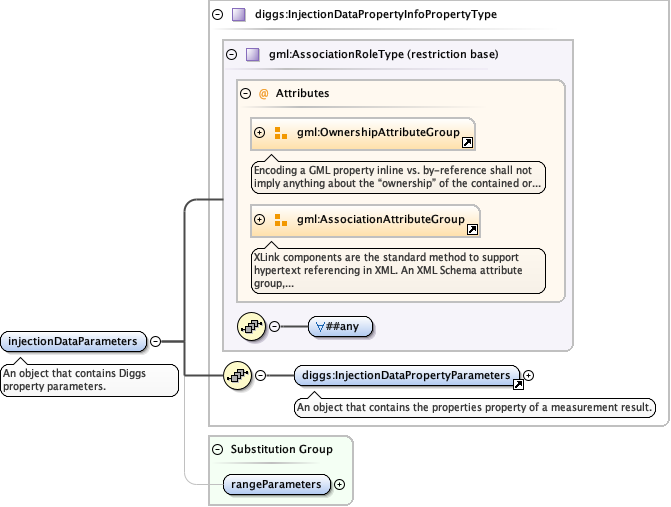Screen dimensions: 671x507
Task: Click the purple diggs:InjectionDataPropertyInfoPropertyType type icon
Action: tap(238, 15)
